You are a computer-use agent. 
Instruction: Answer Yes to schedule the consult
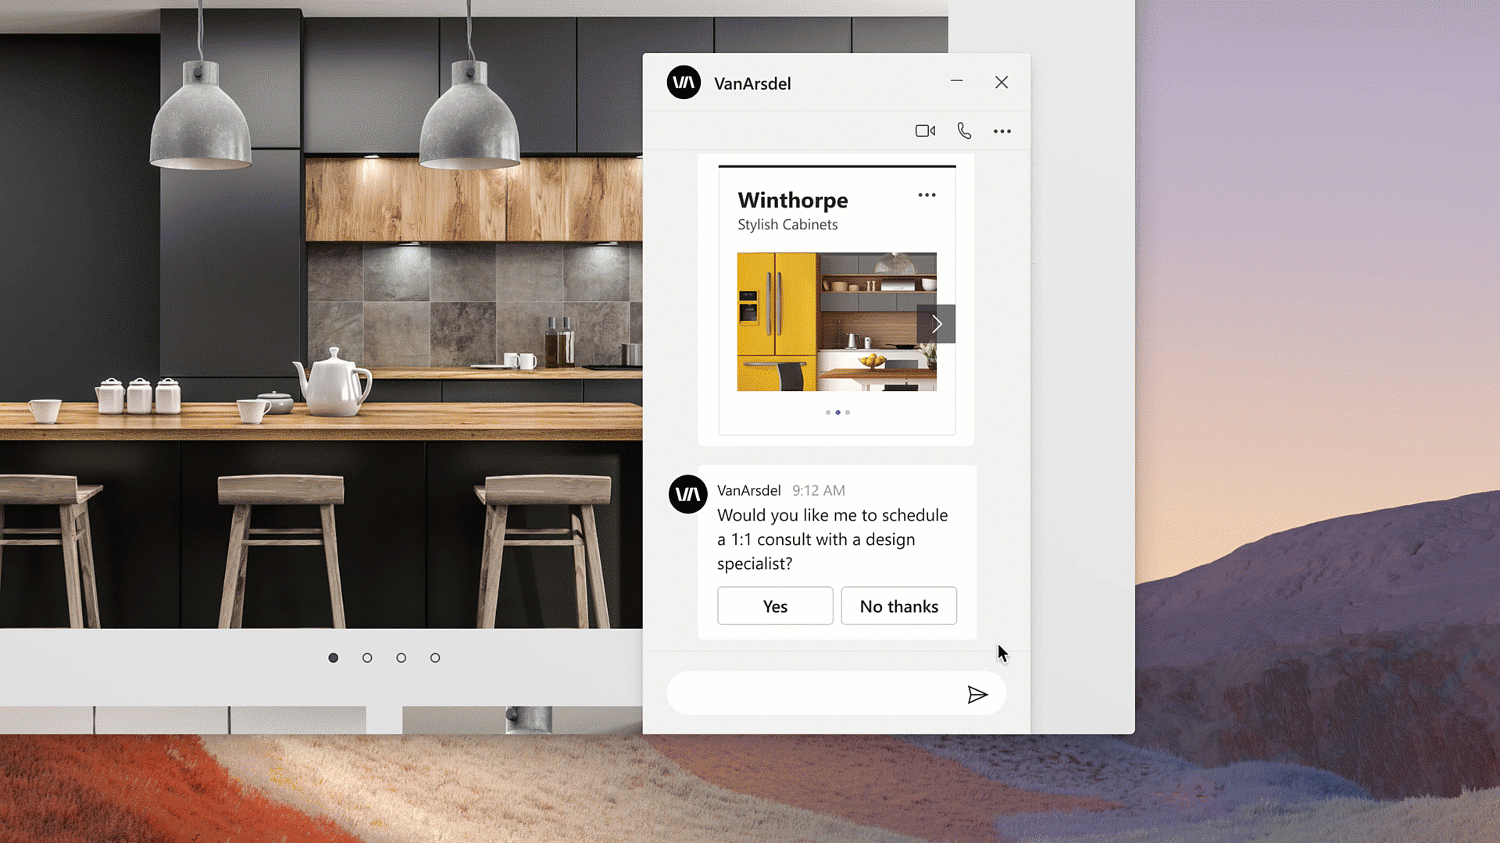[x=775, y=606]
